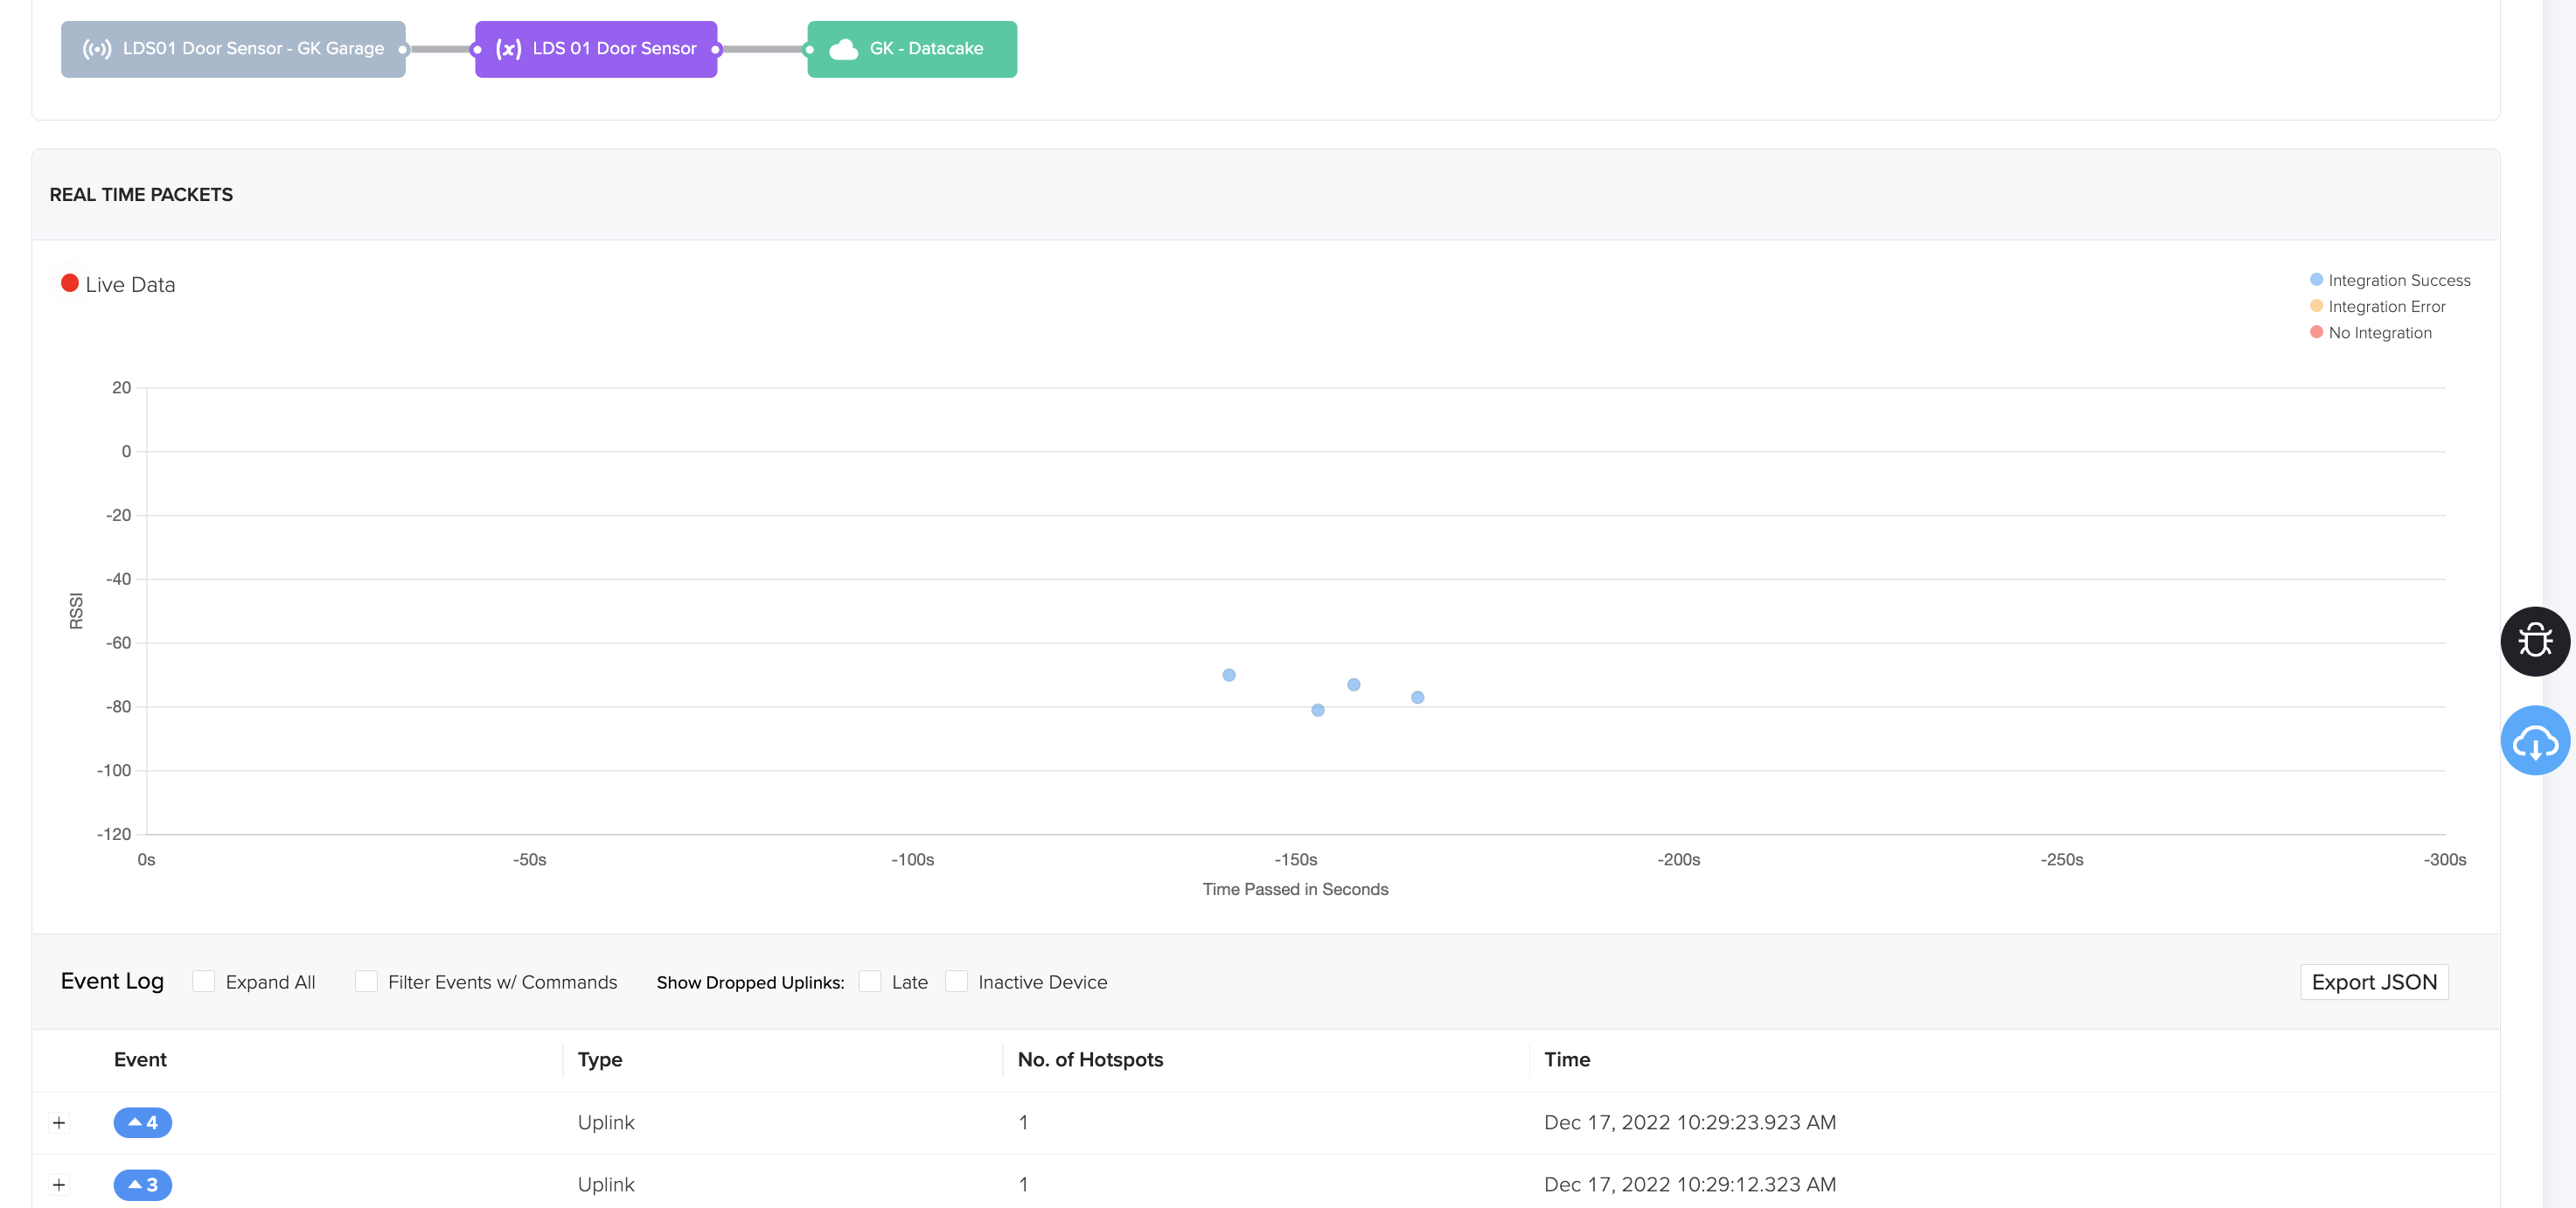This screenshot has height=1208, width=2576.
Task: Toggle the Late dropped uplinks checkbox
Action: pyautogui.click(x=870, y=981)
